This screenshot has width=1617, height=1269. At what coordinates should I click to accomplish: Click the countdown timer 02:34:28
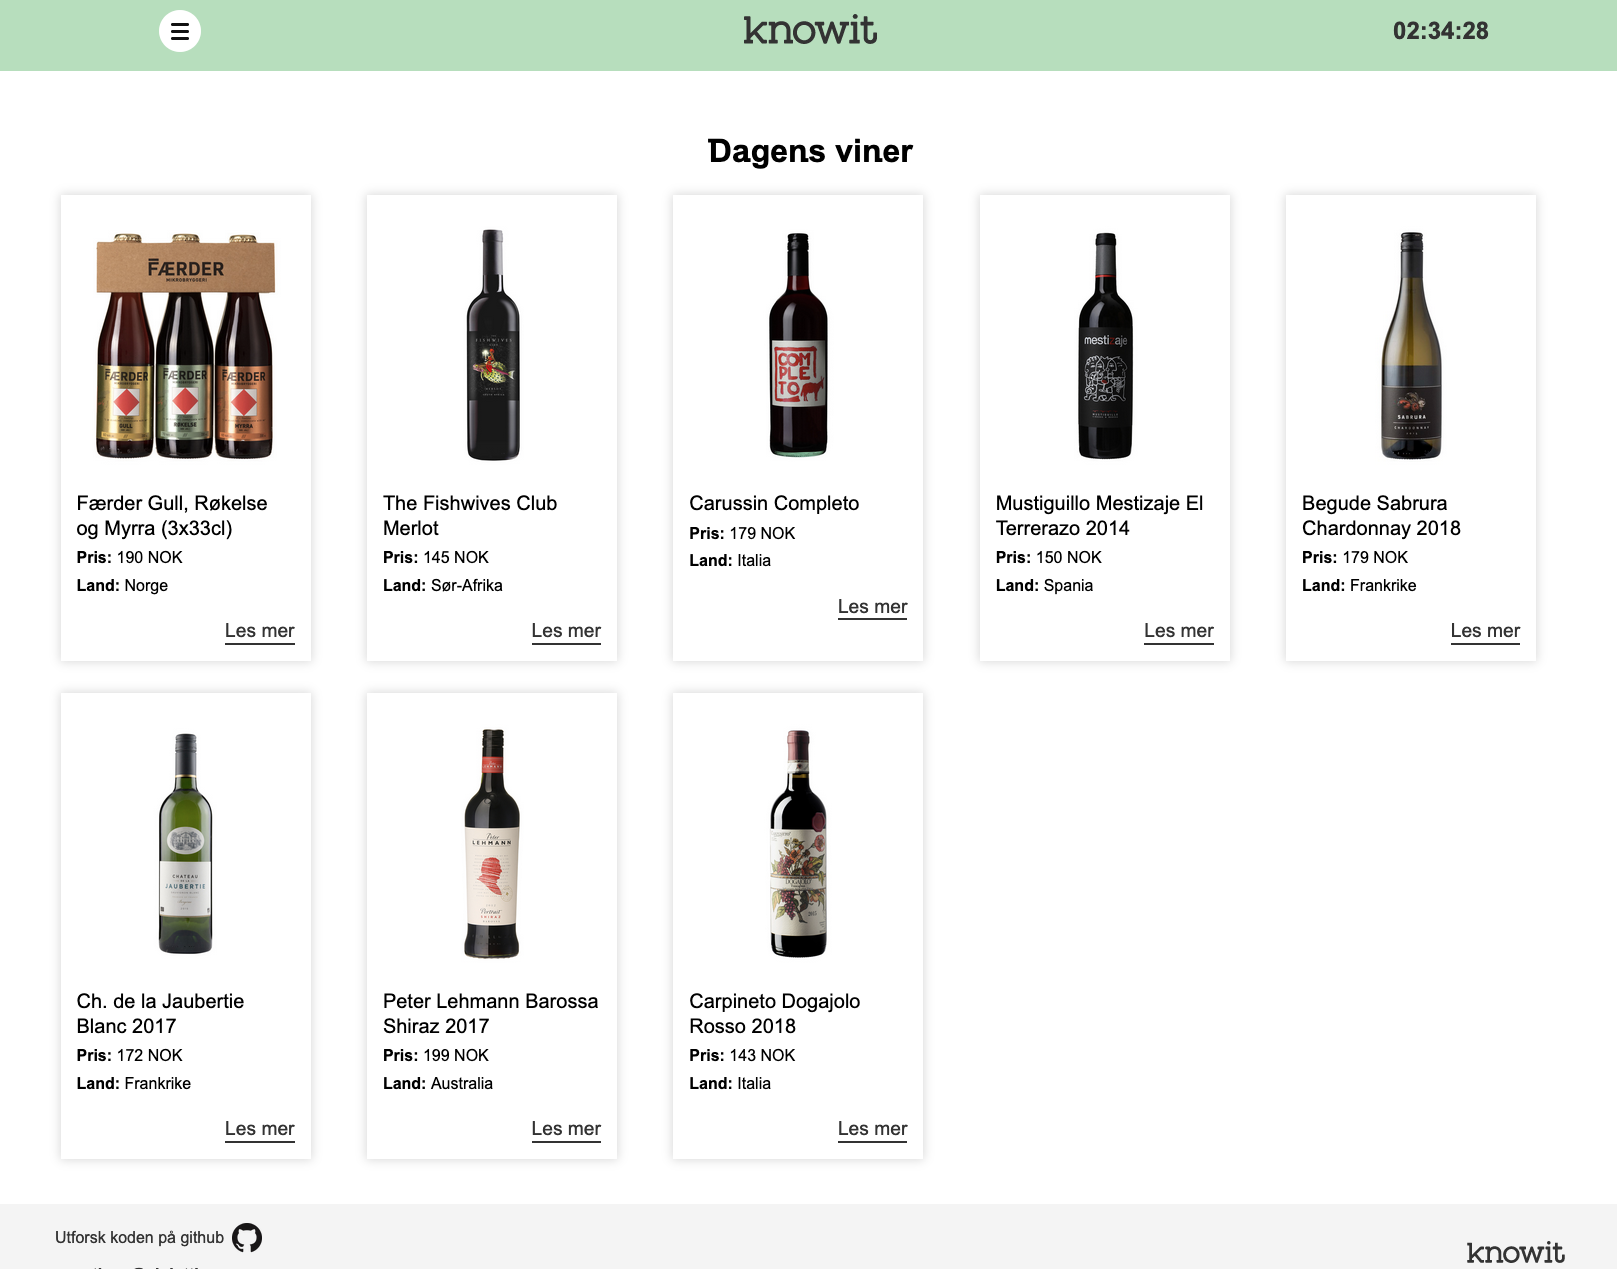click(x=1440, y=31)
